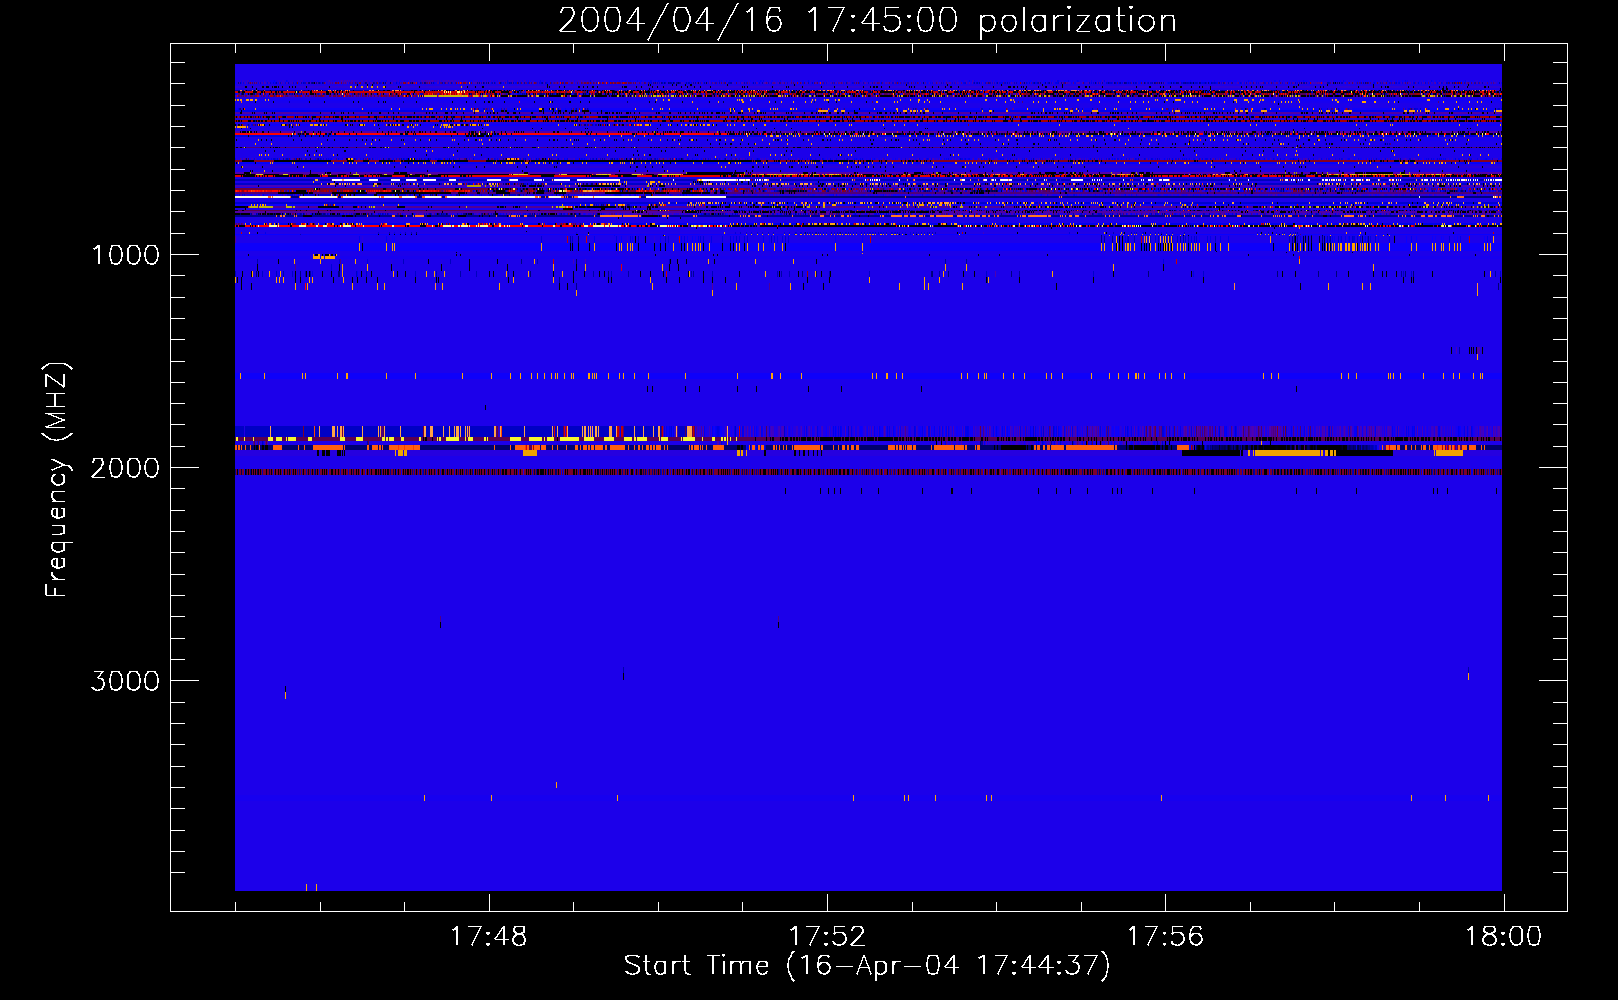Click the 'Start Time (16-Apr-04 17:44:37)' axis label
Viewport: 1618px width, 1000px height.
(867, 966)
